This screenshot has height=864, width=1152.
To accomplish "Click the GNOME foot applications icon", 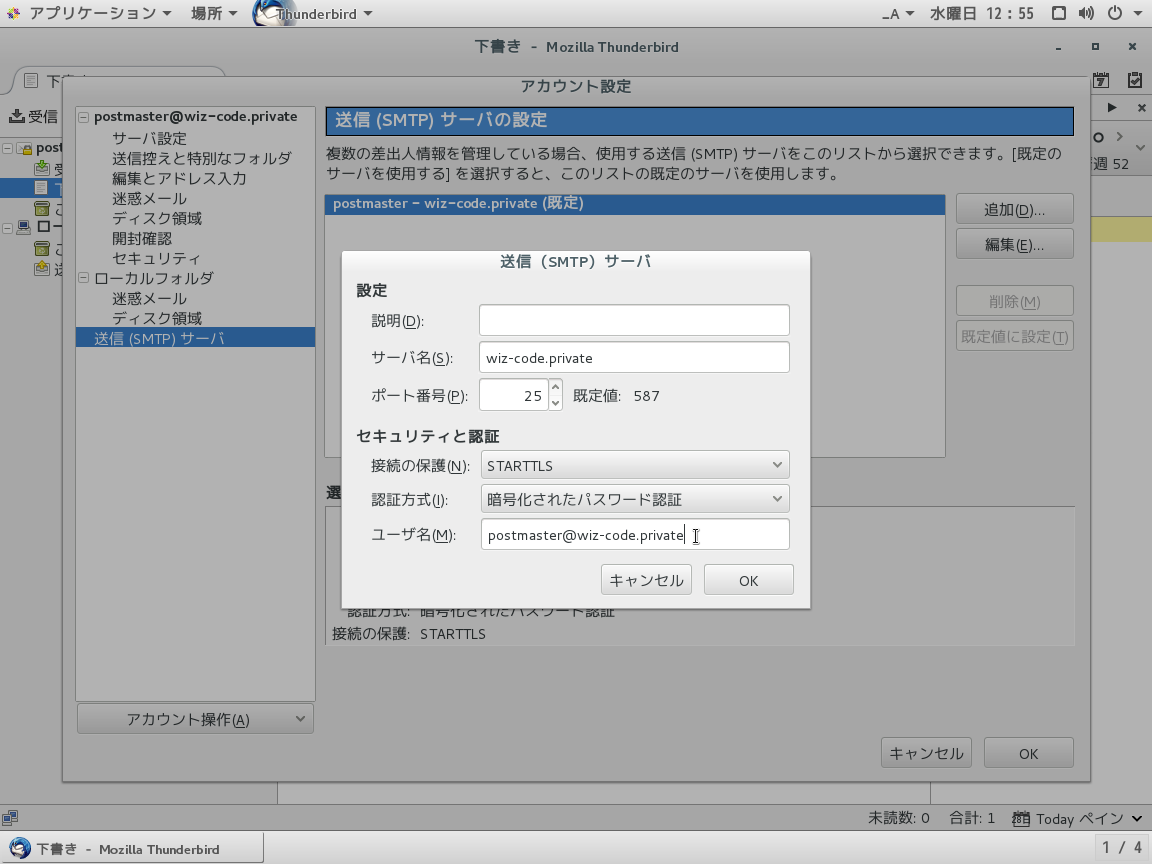I will (13, 13).
